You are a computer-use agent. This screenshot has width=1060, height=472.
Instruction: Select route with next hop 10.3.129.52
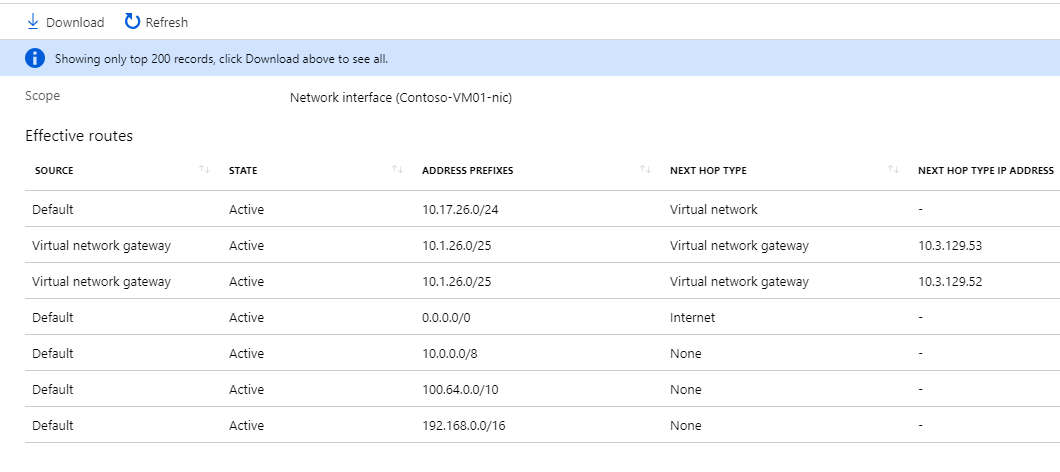(x=950, y=282)
